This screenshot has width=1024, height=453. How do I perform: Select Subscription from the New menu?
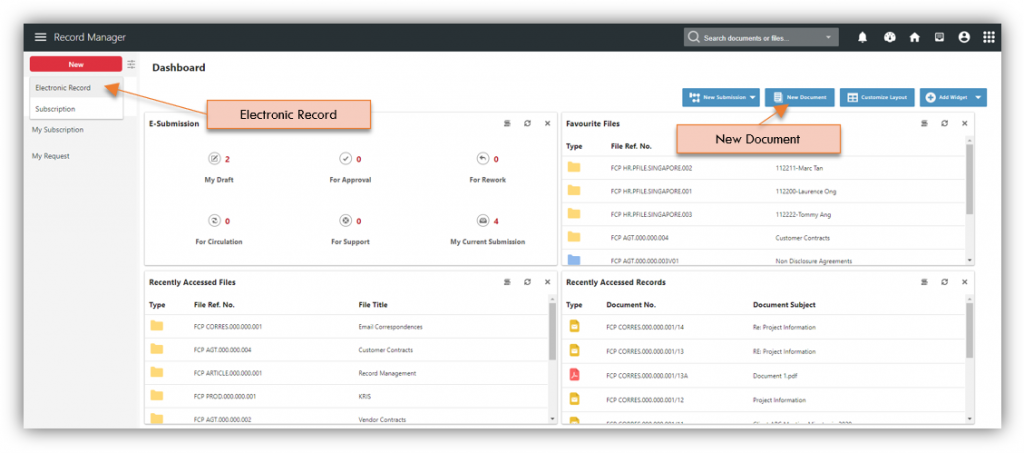(x=55, y=109)
